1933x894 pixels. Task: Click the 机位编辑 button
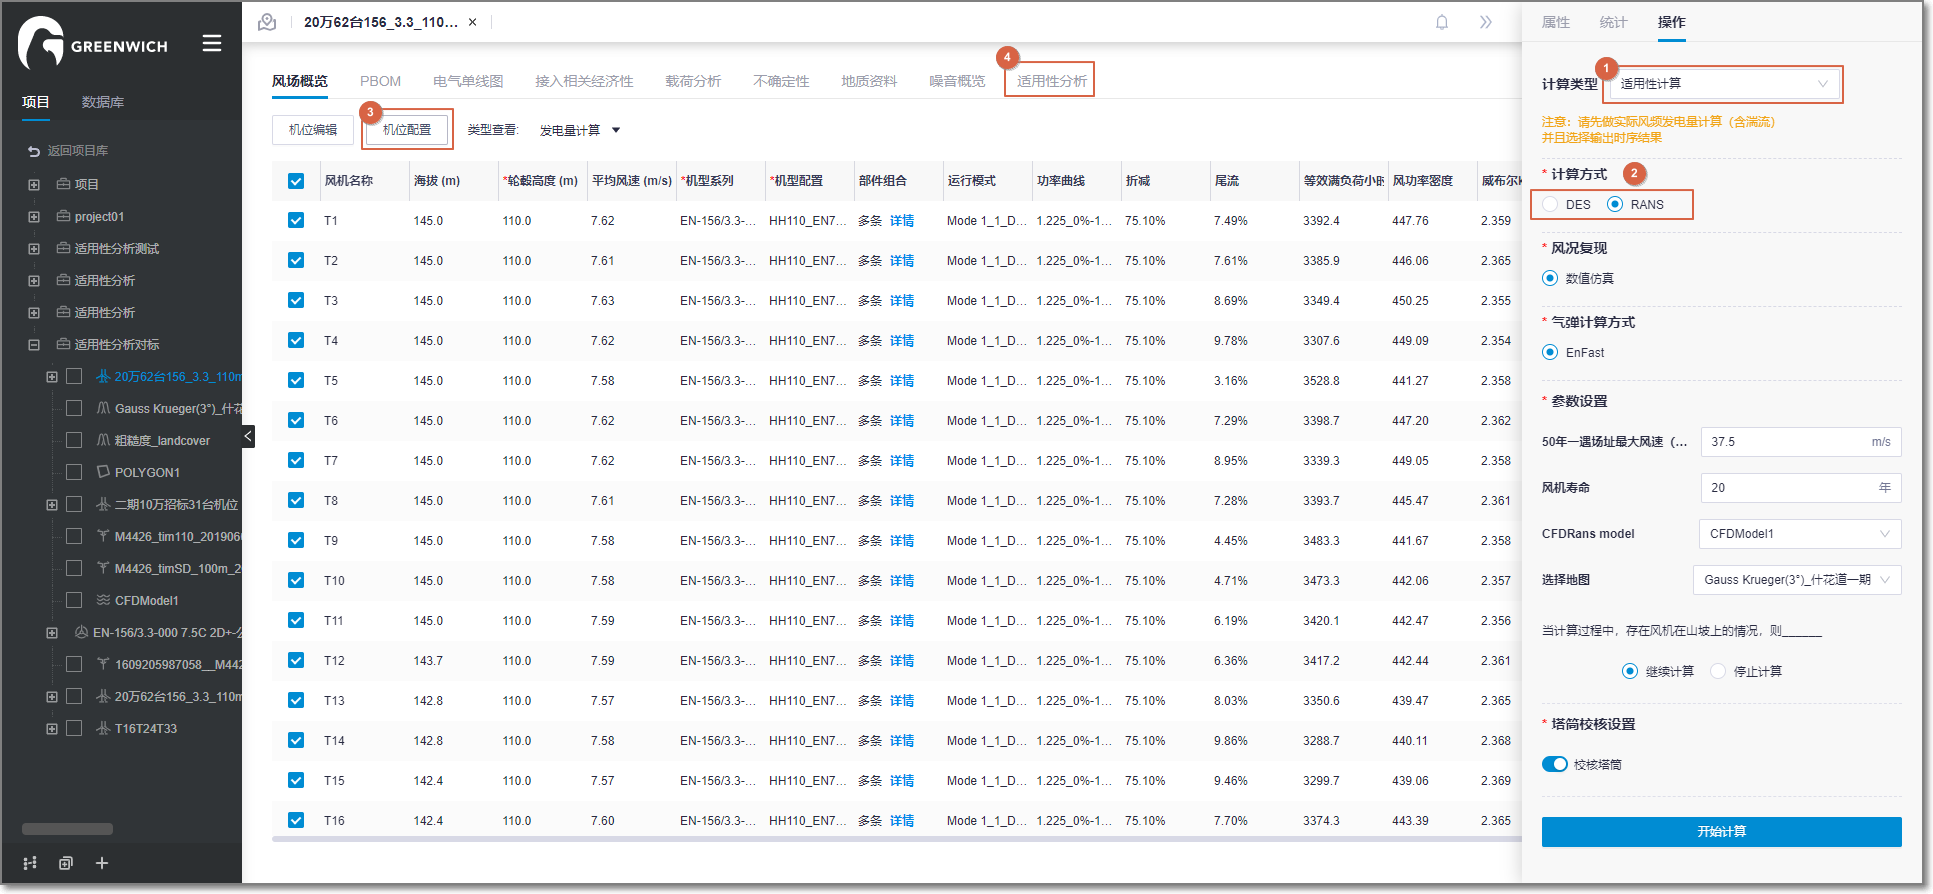pos(313,130)
